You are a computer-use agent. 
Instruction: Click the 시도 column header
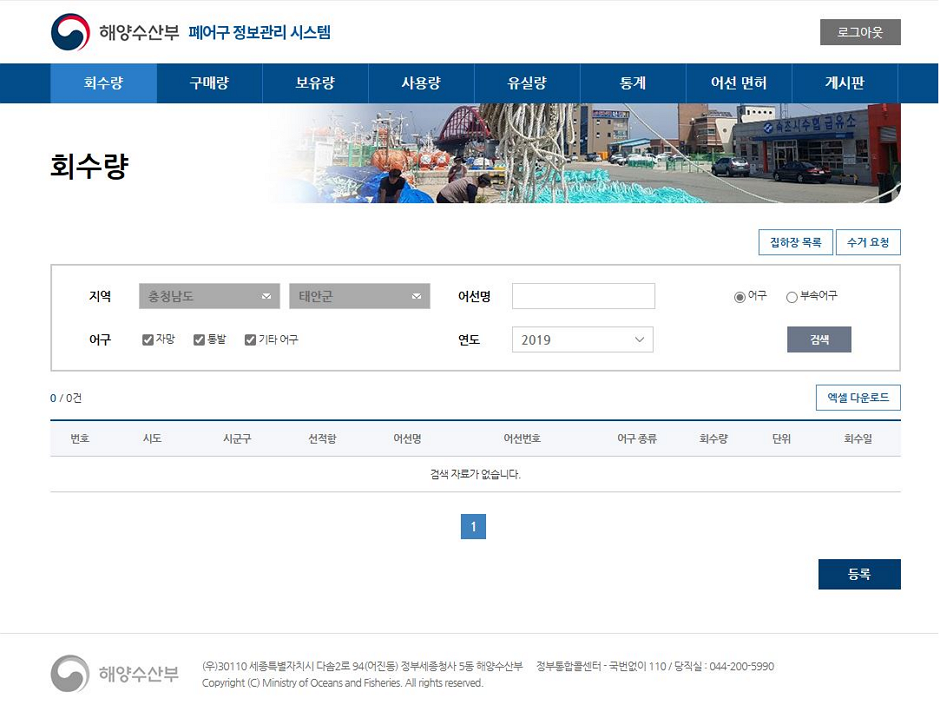pyautogui.click(x=152, y=439)
